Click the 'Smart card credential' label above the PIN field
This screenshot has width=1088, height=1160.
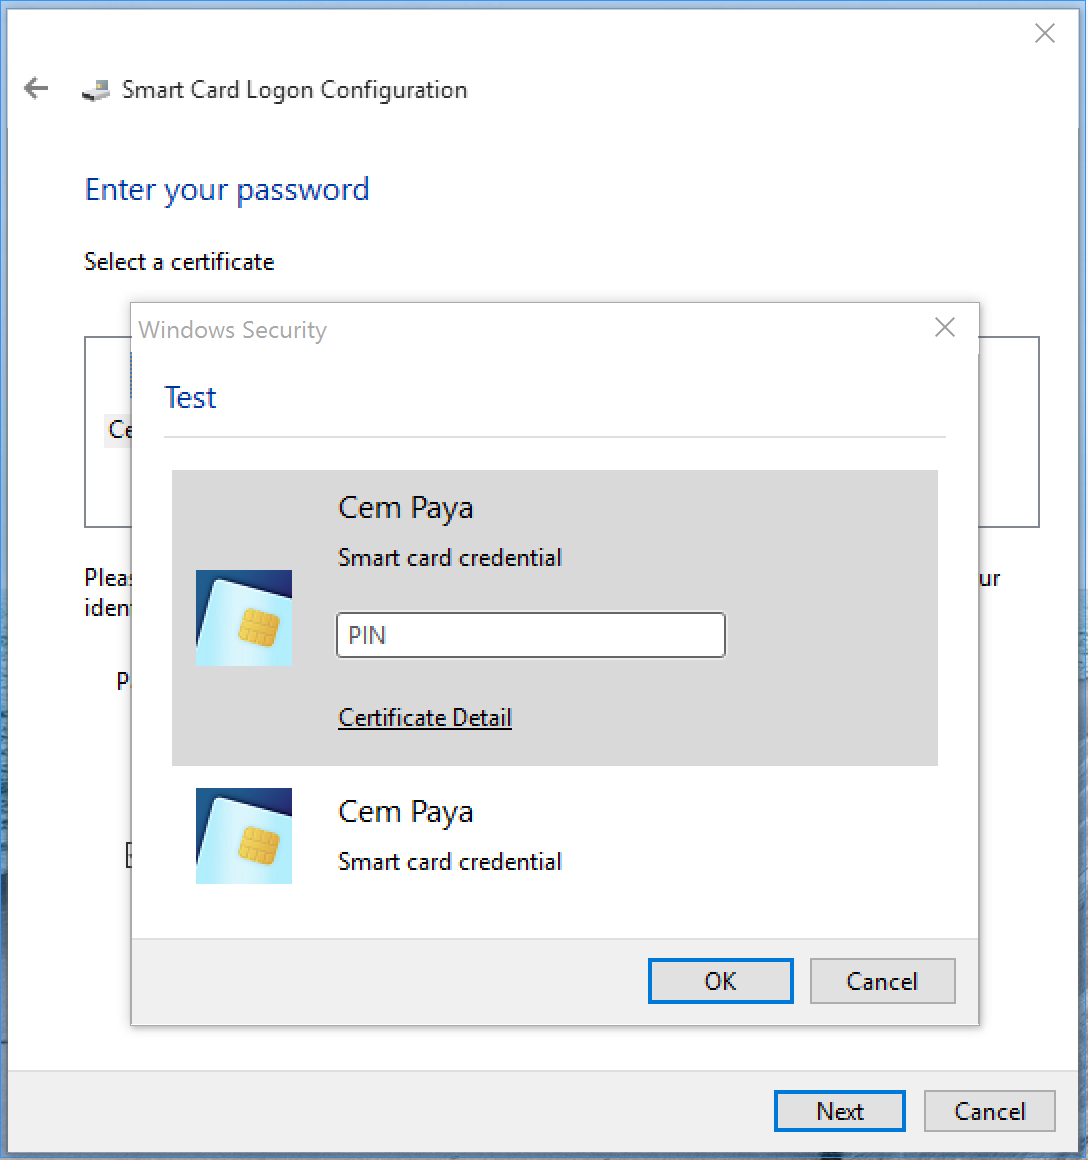450,558
